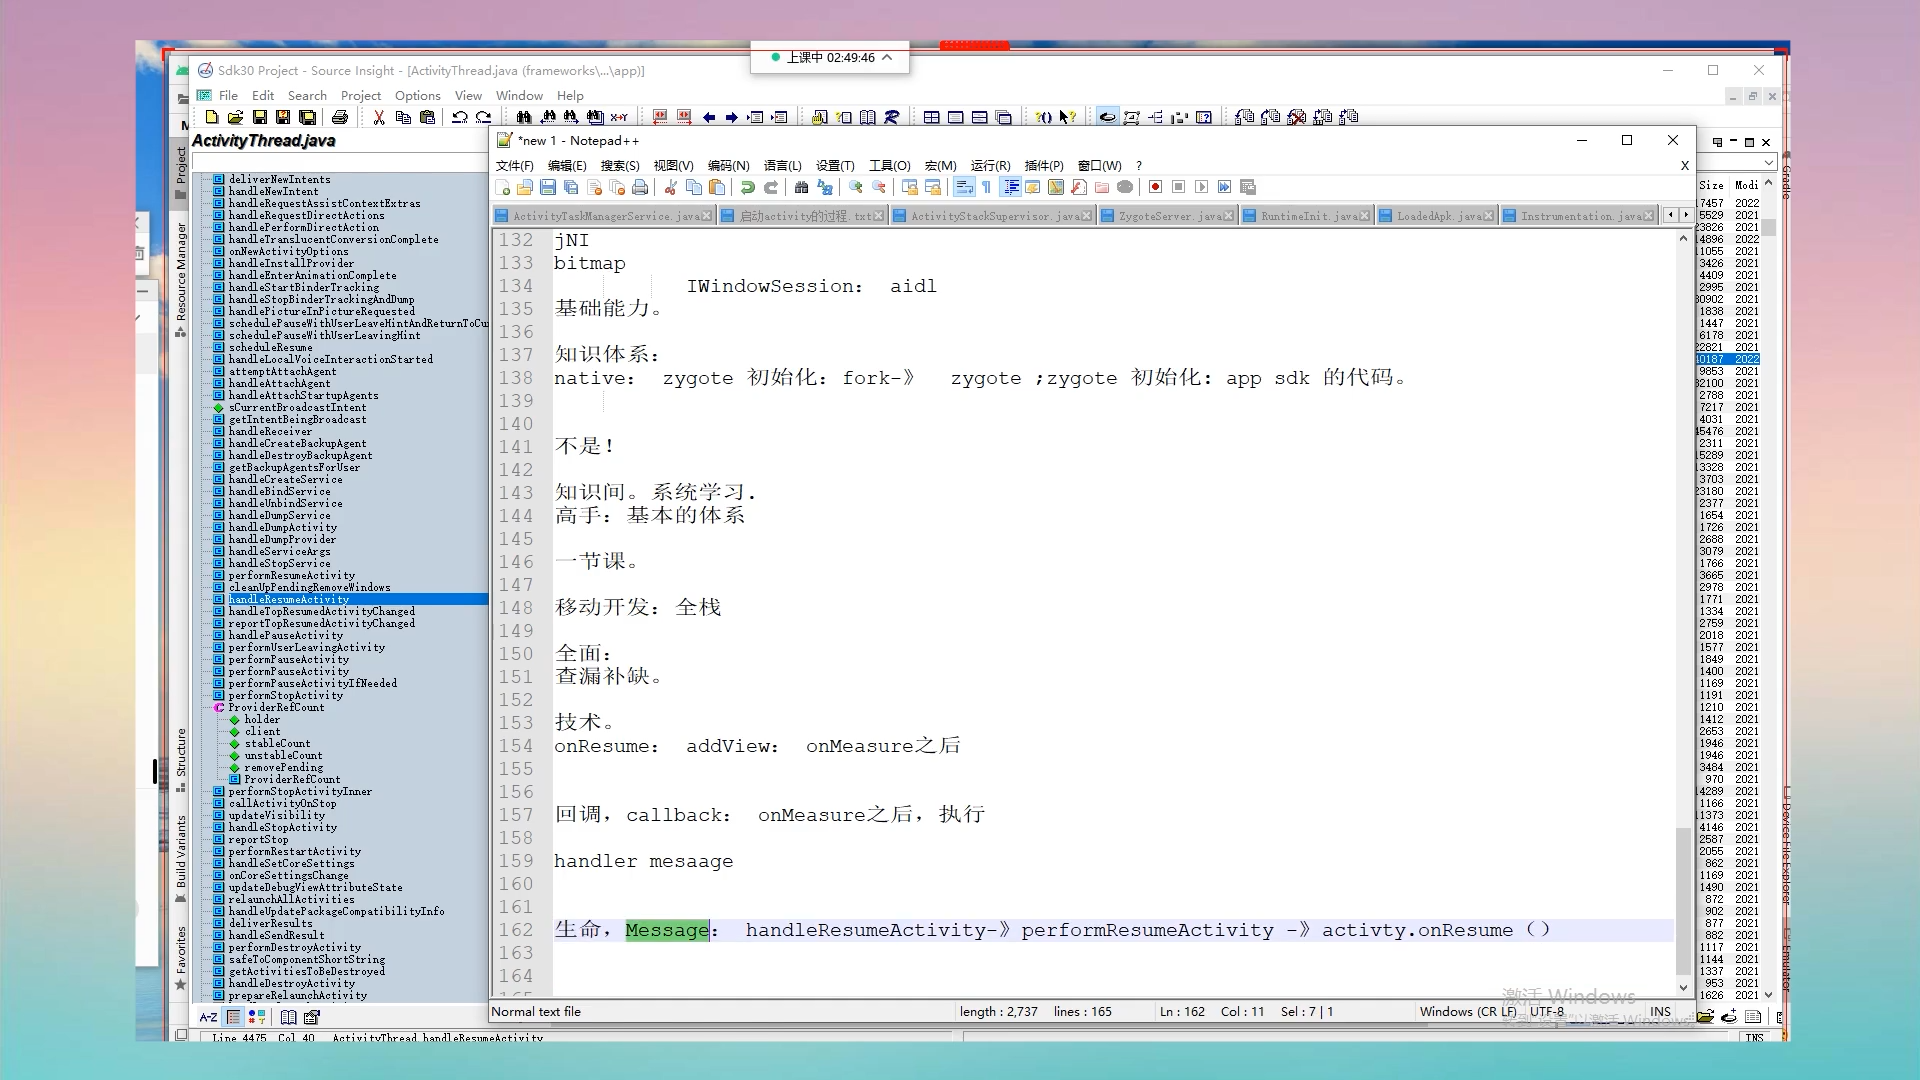The width and height of the screenshot is (1920, 1080).
Task: Click the Go Back blue arrow icon
Action: pyautogui.click(x=709, y=117)
